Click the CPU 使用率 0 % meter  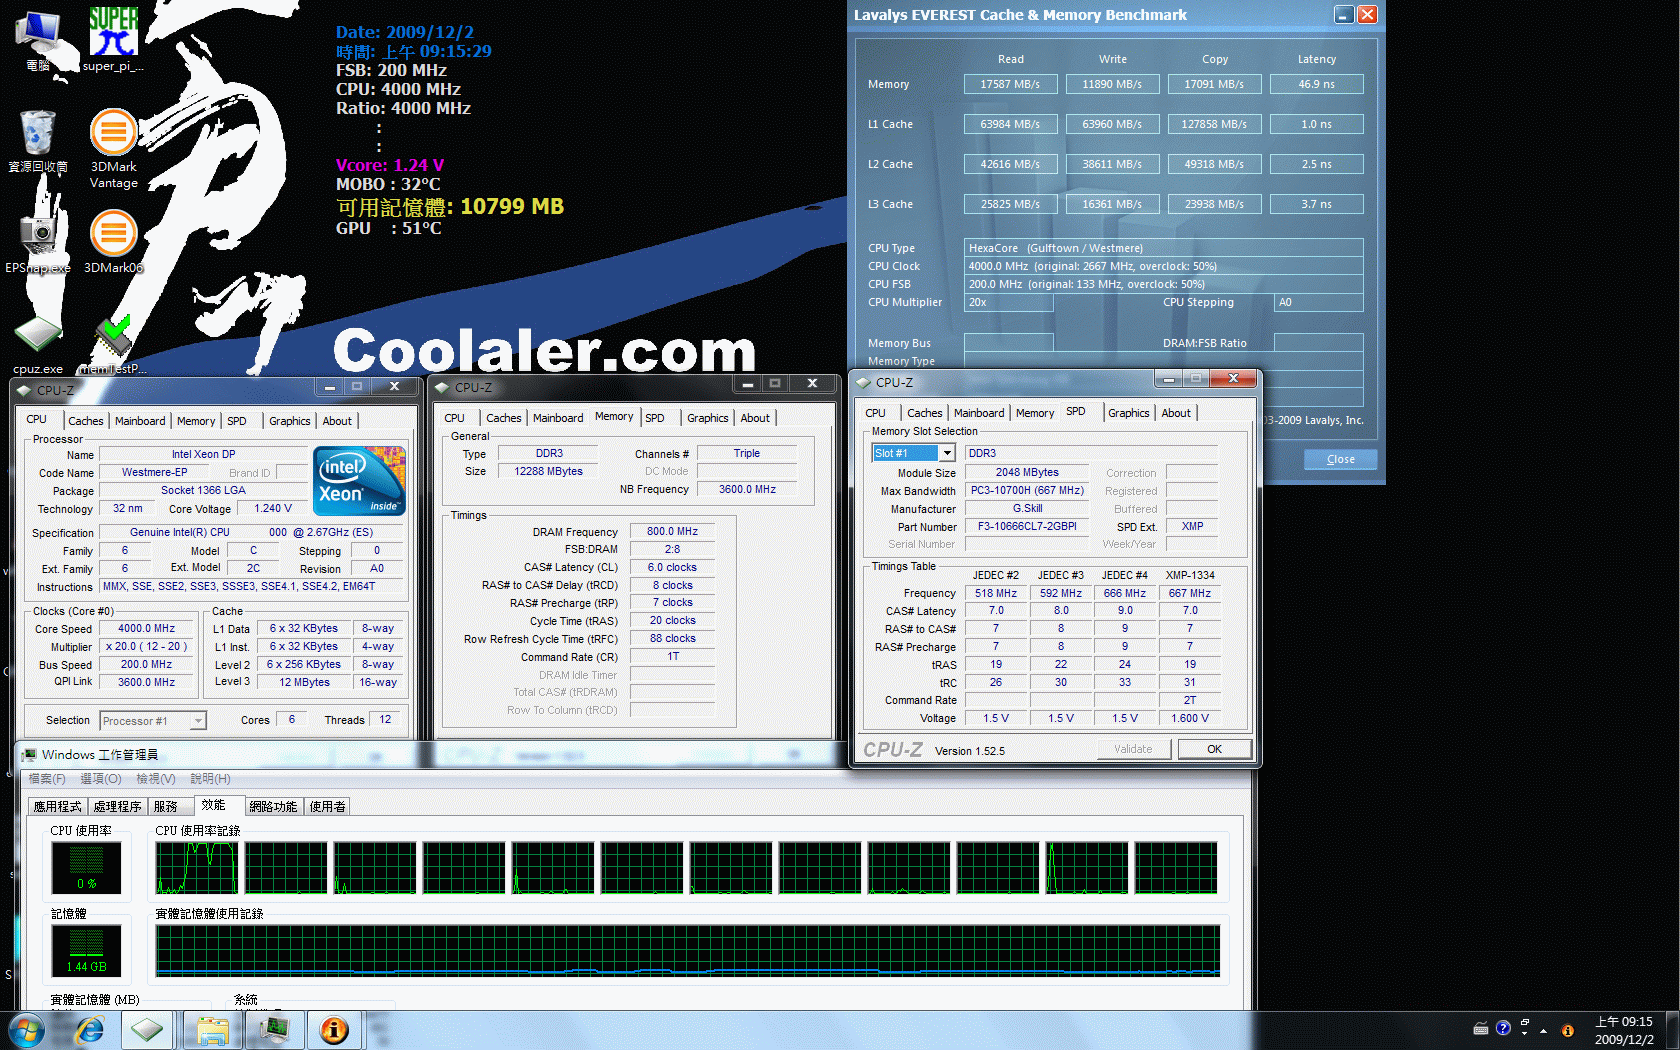pyautogui.click(x=87, y=868)
